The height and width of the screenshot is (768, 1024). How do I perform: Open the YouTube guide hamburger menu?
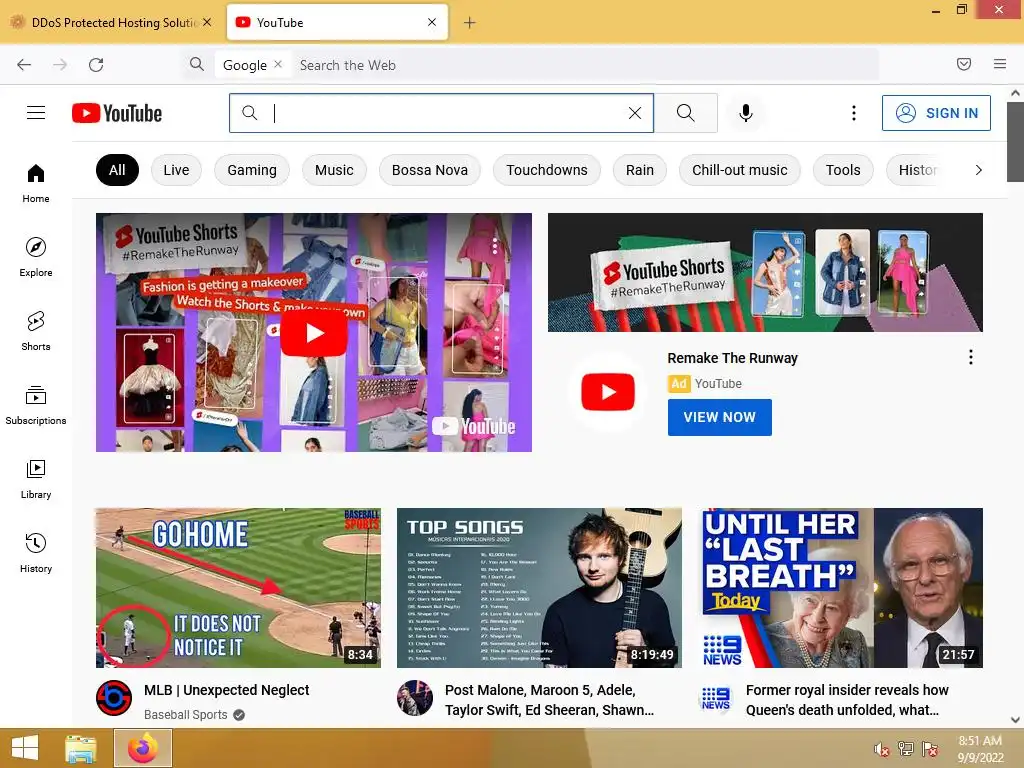click(36, 113)
